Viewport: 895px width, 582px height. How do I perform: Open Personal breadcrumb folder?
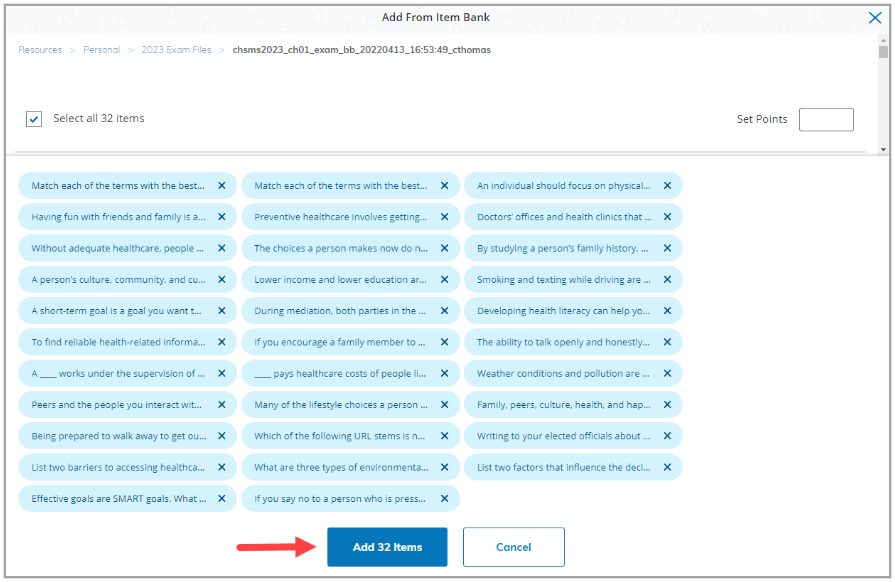[102, 50]
